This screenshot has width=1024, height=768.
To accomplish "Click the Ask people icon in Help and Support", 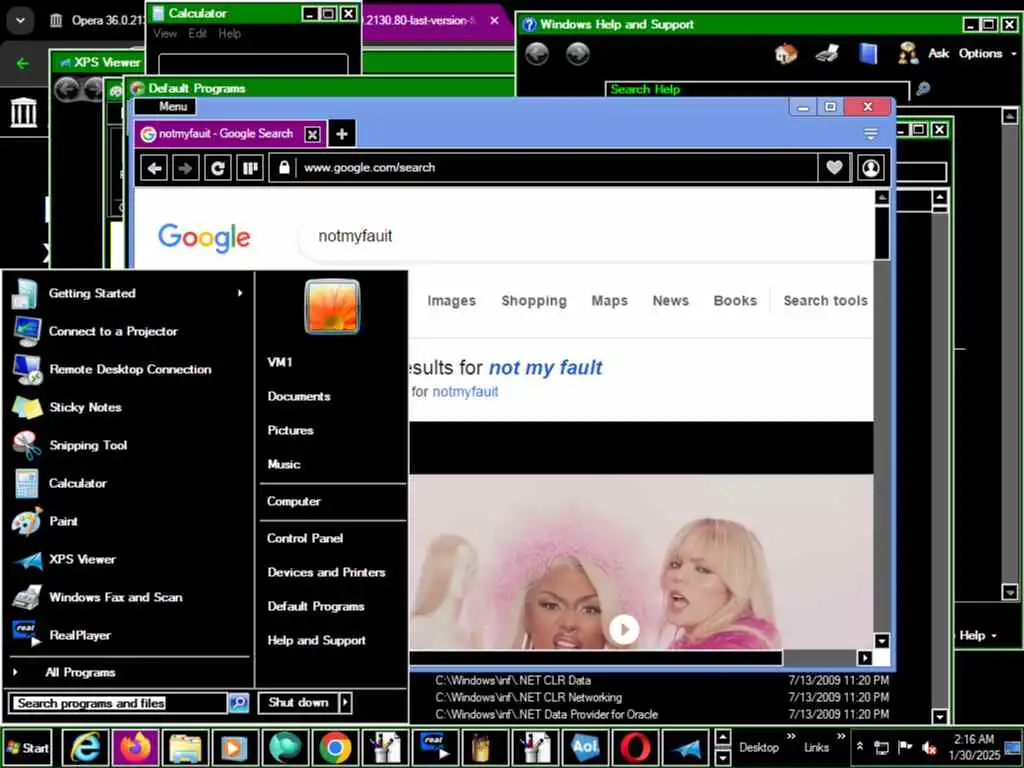I will pos(908,54).
